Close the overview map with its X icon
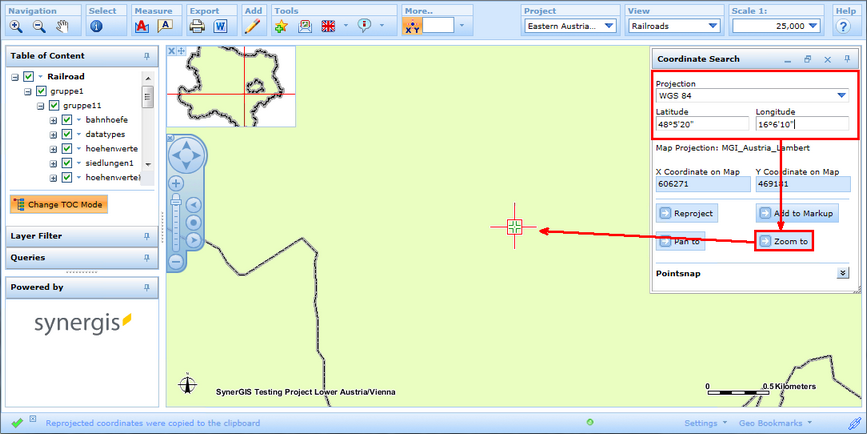 click(171, 51)
